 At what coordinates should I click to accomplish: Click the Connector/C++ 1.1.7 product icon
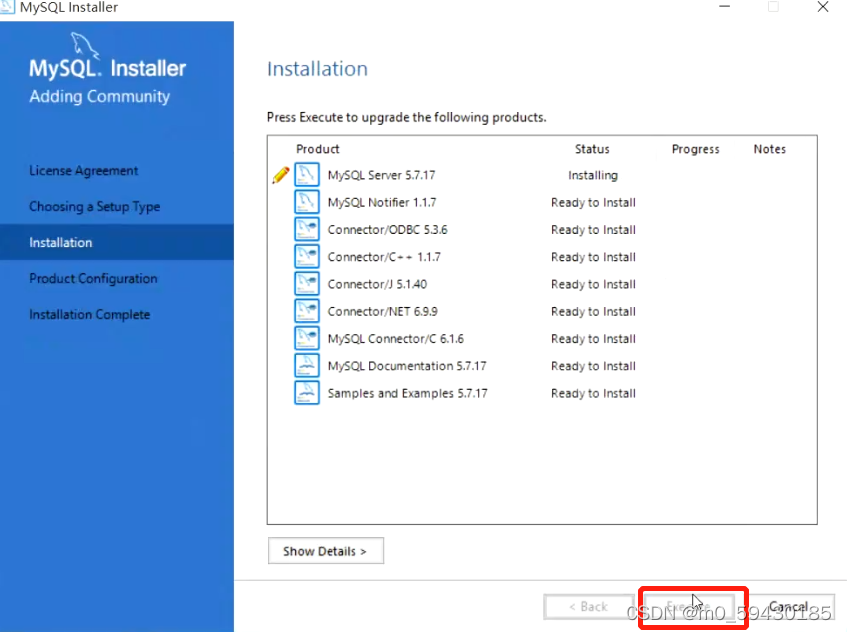click(307, 257)
